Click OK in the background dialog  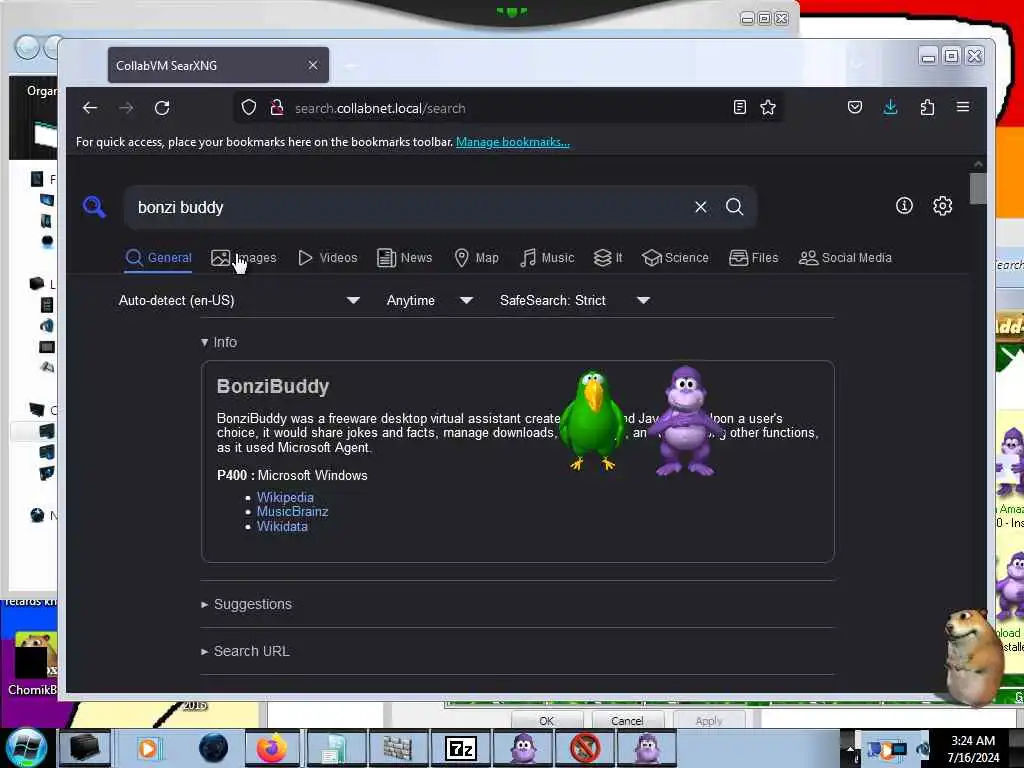[547, 720]
